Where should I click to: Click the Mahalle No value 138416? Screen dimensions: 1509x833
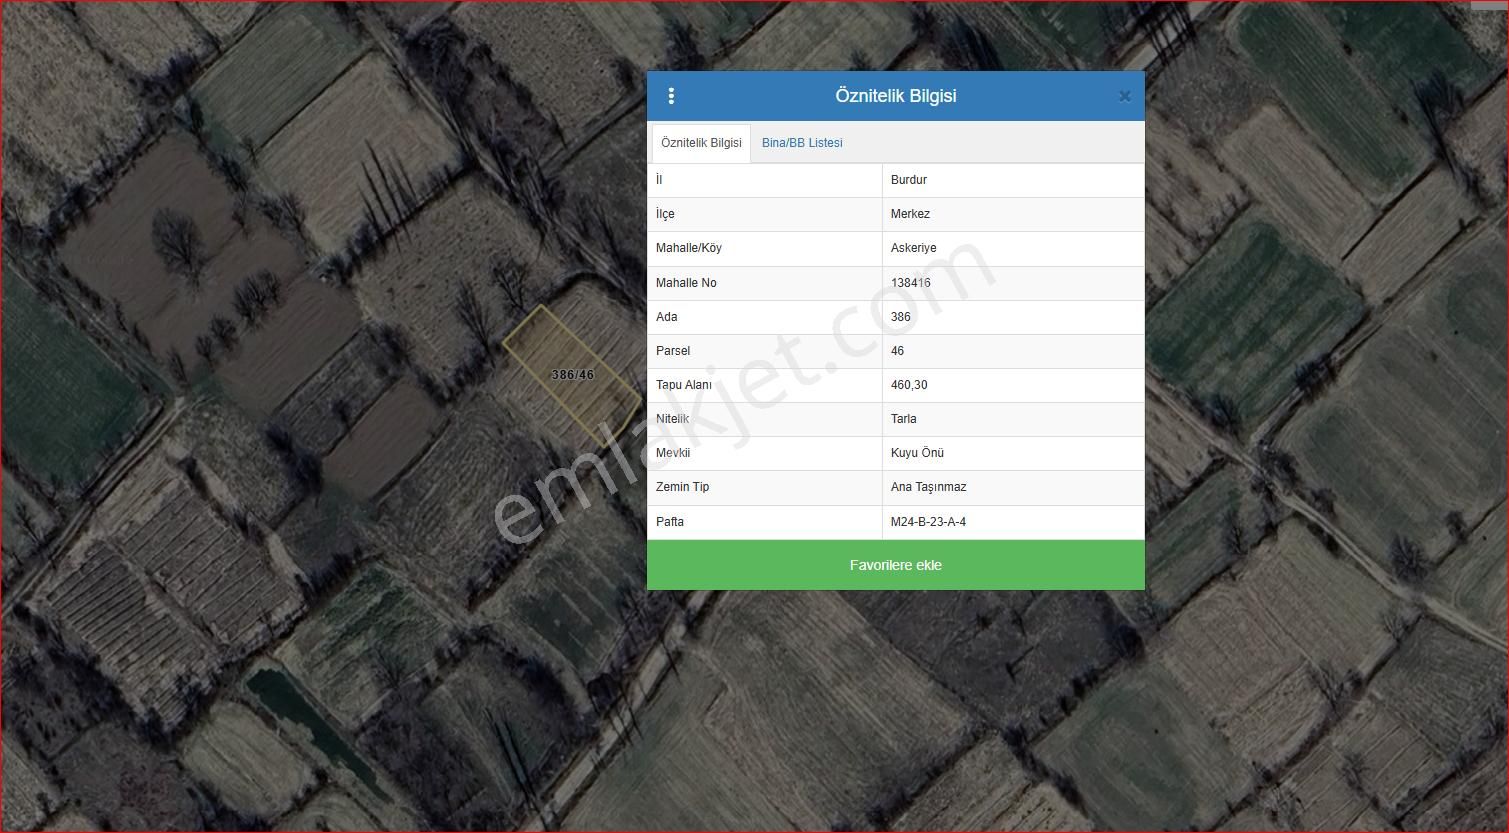click(x=911, y=283)
